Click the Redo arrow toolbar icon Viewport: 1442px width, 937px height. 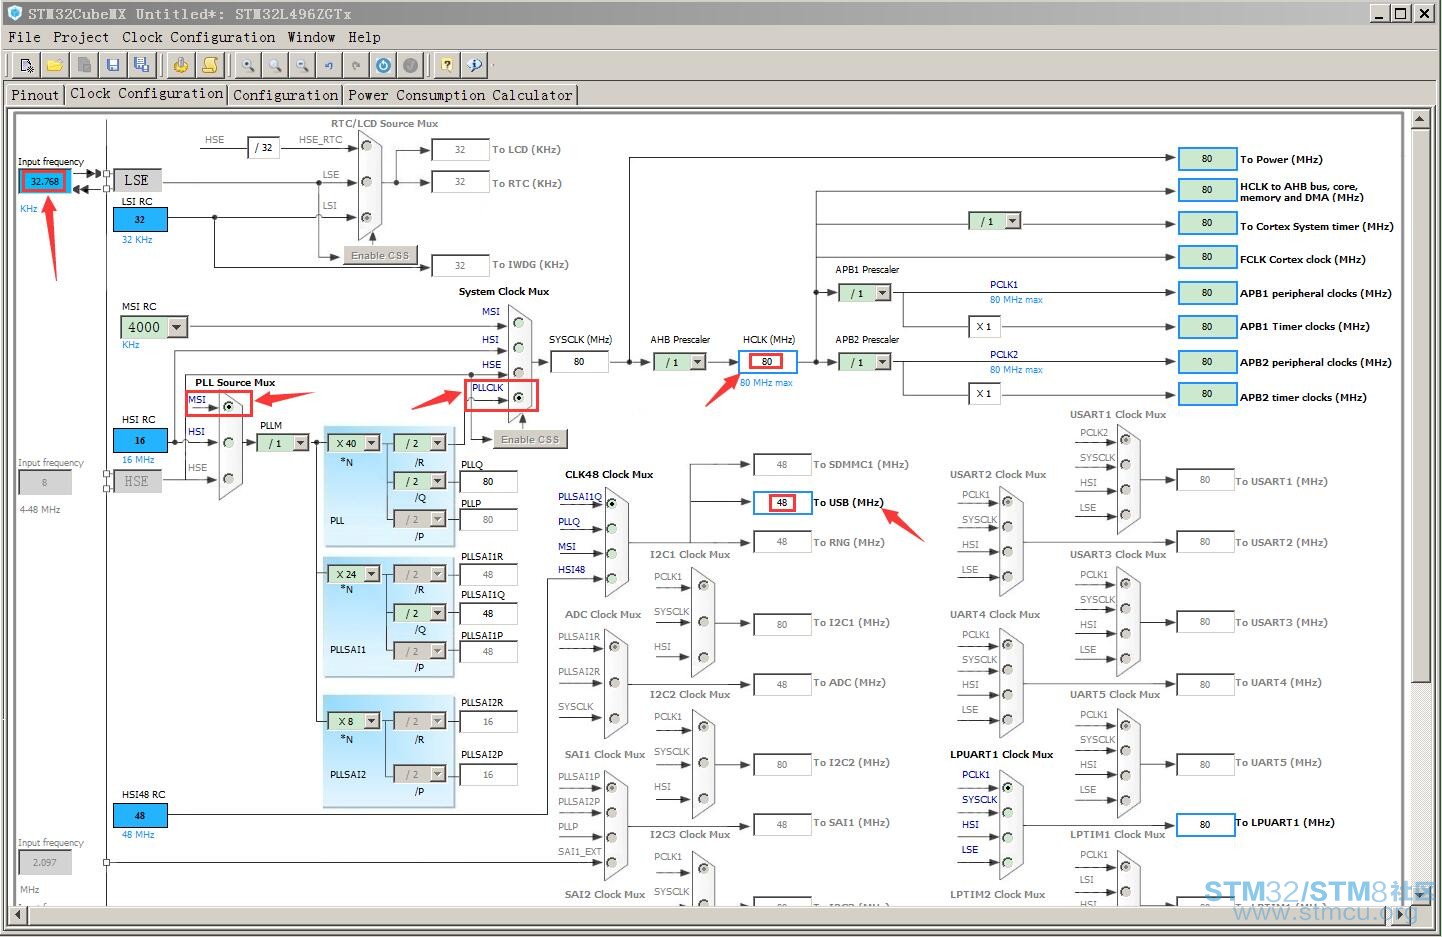(356, 66)
